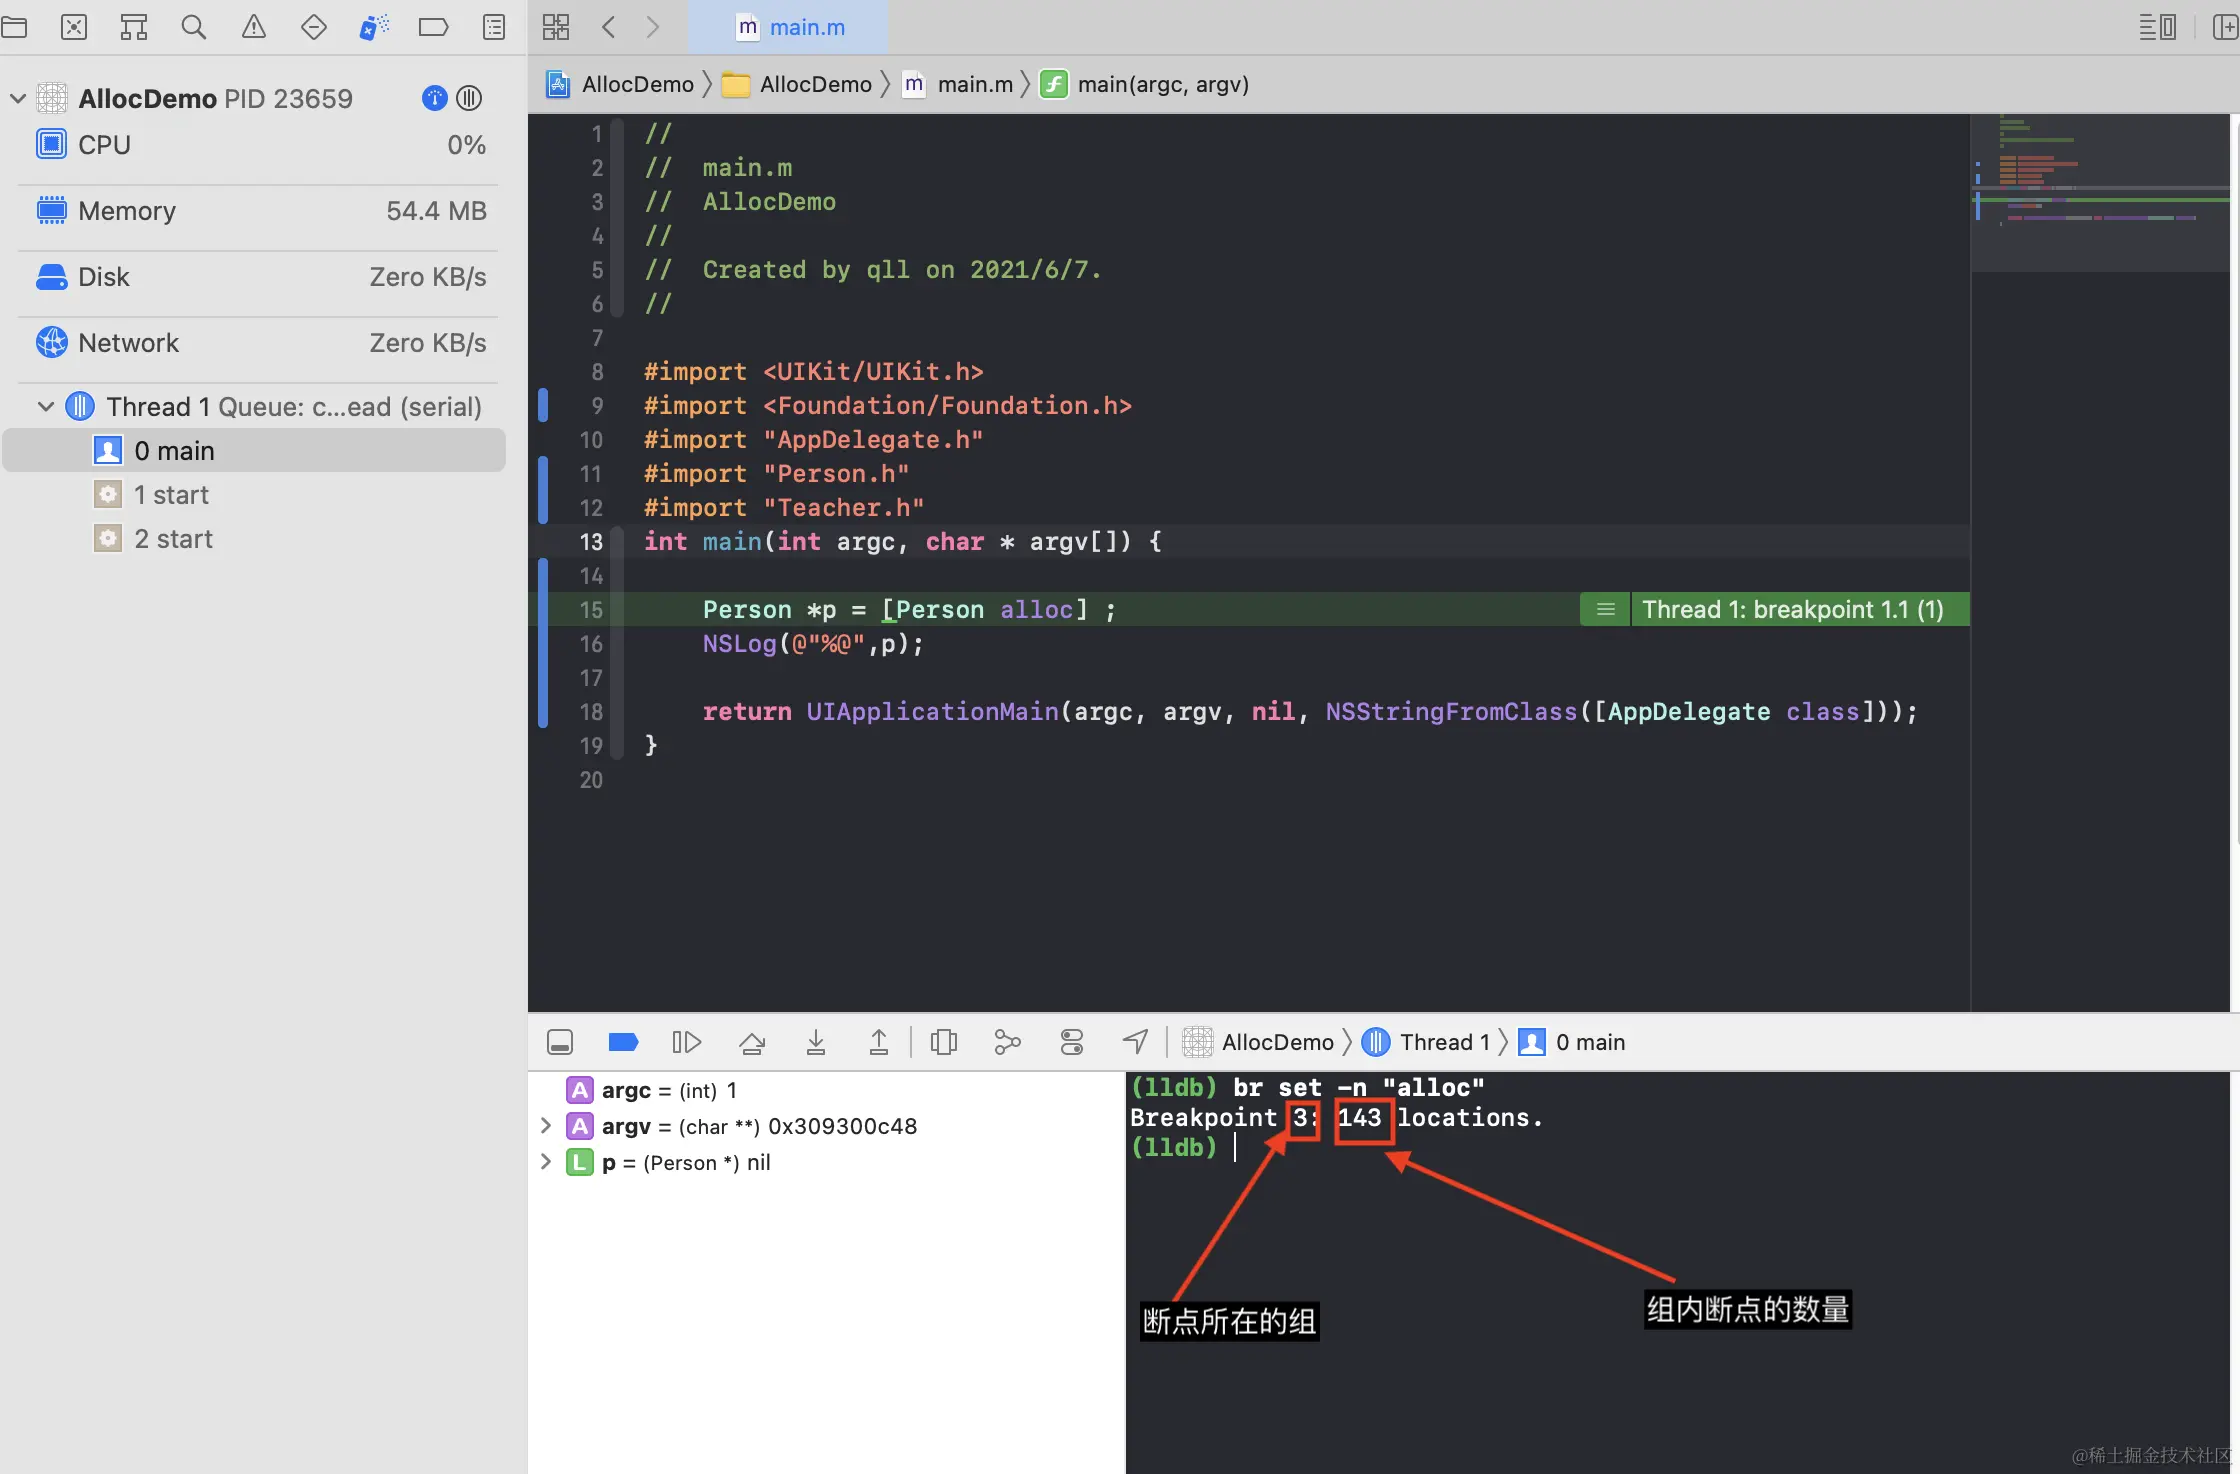Collapse Thread 1 disclosure arrow
The image size is (2240, 1474).
46,406
